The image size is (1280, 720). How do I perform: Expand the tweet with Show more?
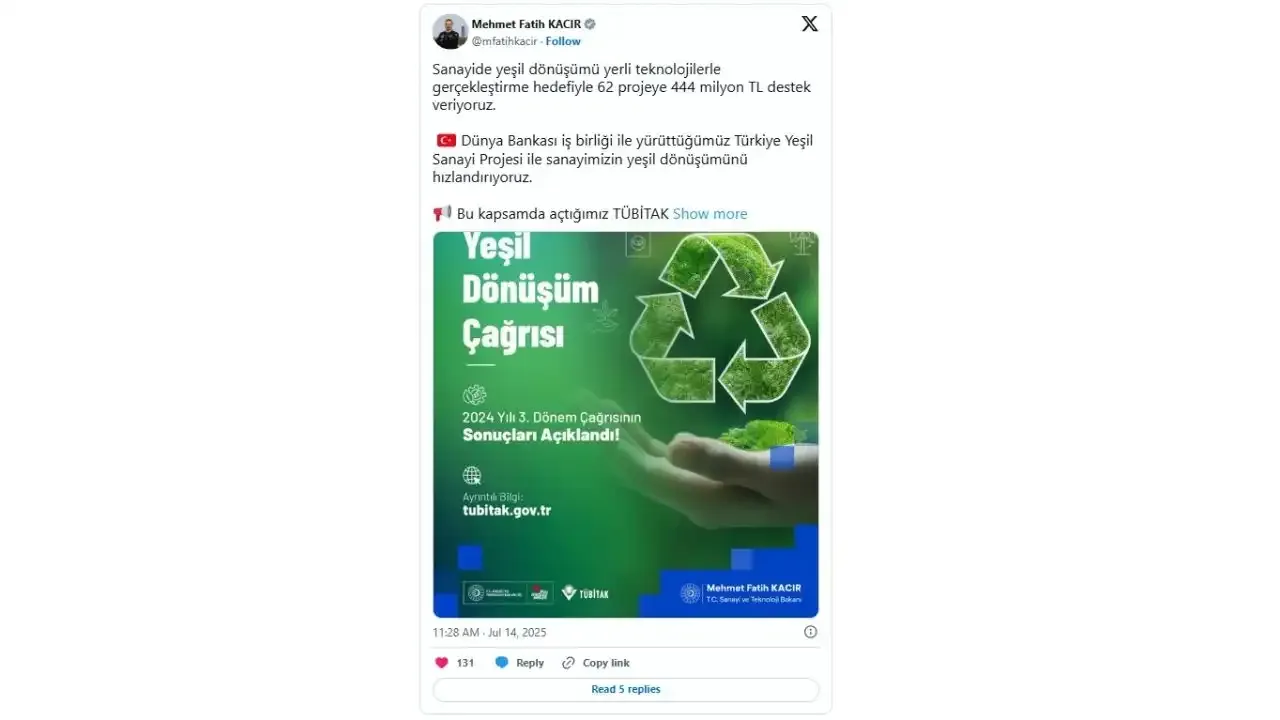coord(710,214)
